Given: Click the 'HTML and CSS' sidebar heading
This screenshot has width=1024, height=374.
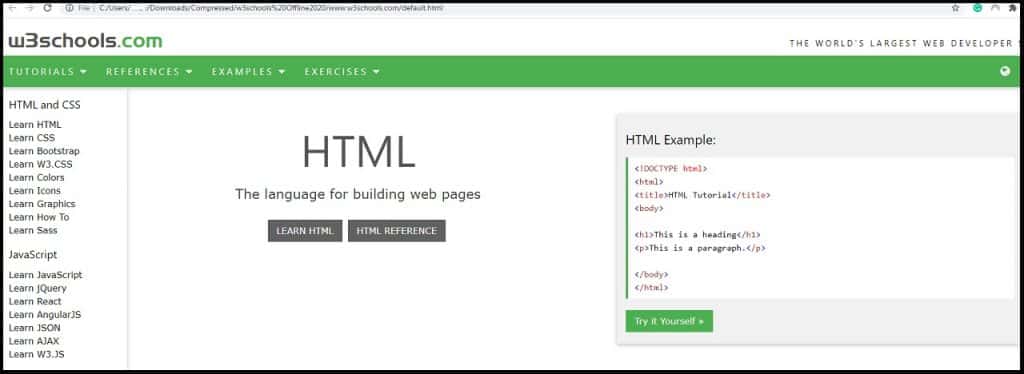Looking at the screenshot, I should pos(44,104).
